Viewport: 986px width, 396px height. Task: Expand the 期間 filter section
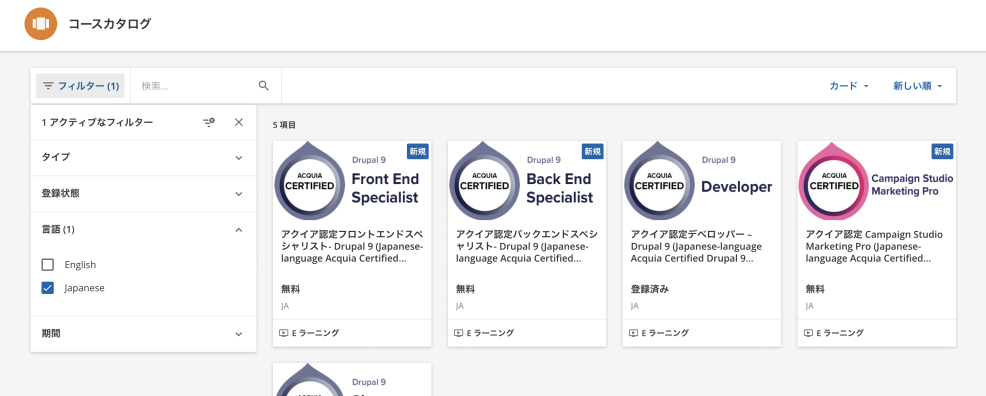tap(143, 334)
